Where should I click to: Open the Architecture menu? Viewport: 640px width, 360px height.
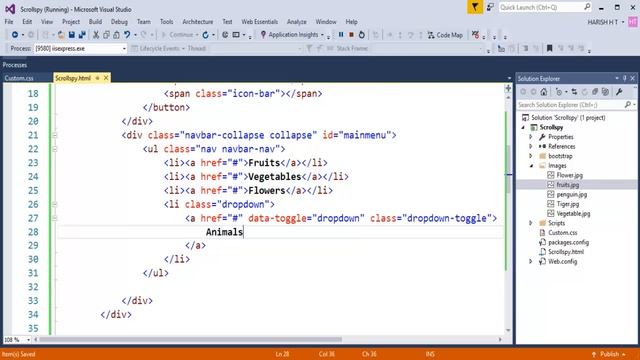click(x=198, y=22)
